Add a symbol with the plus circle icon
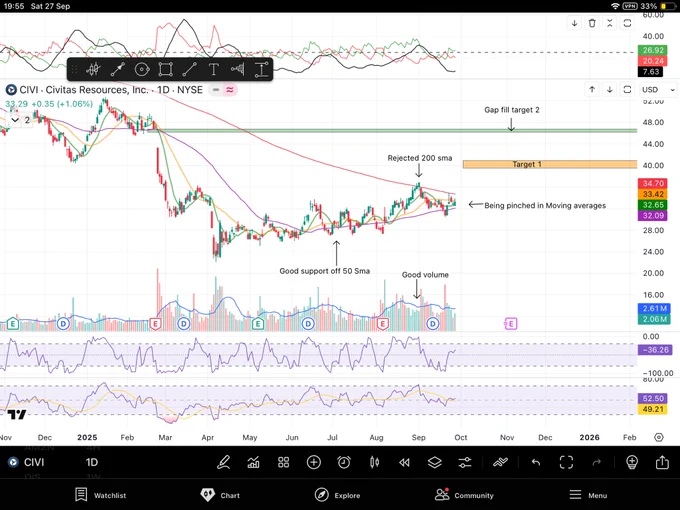The image size is (680, 510). [314, 462]
